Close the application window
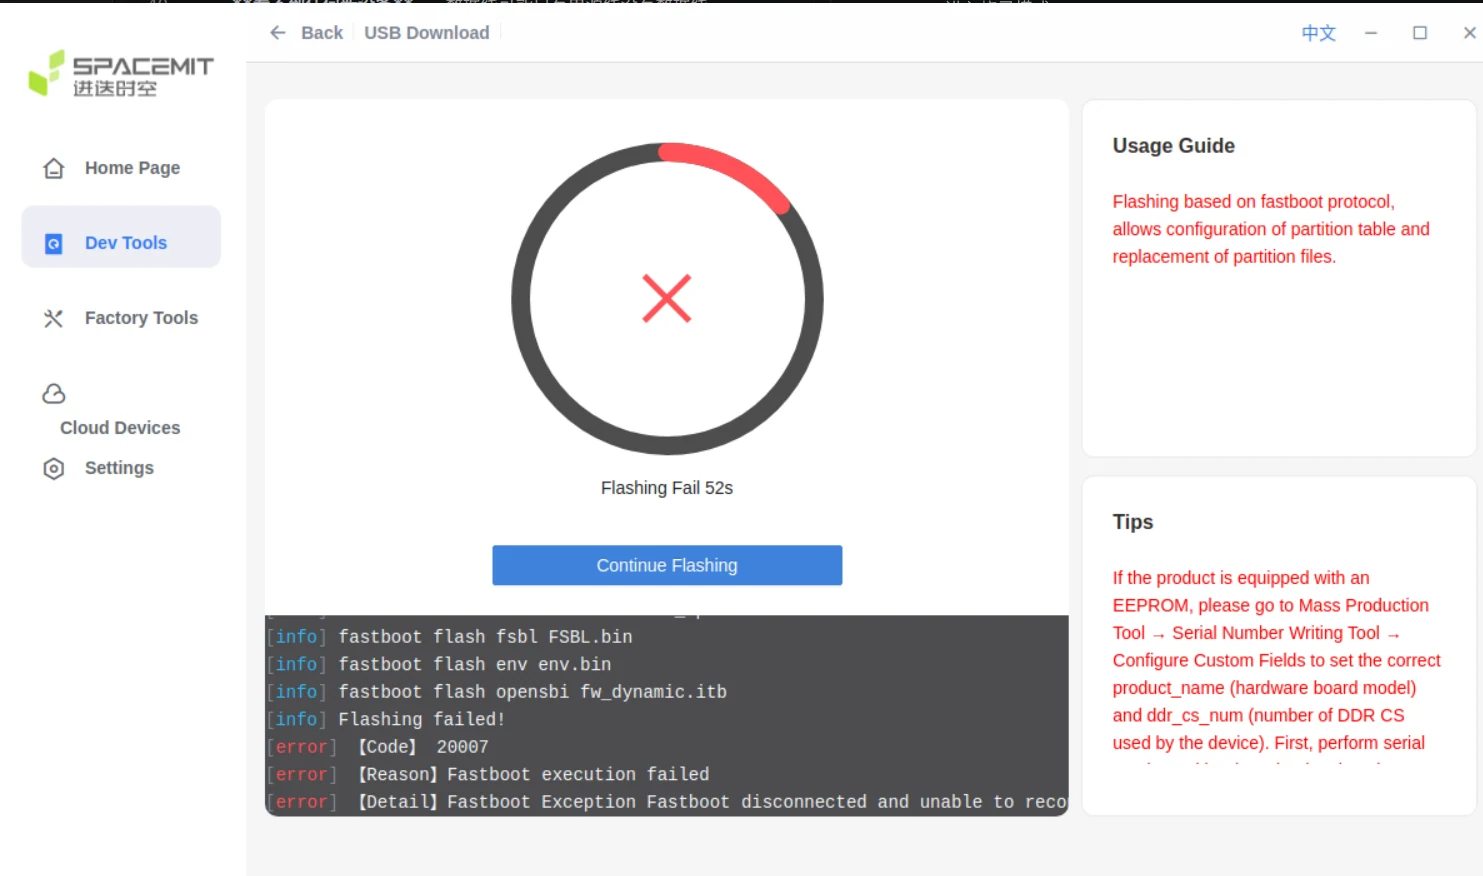 click(1469, 33)
